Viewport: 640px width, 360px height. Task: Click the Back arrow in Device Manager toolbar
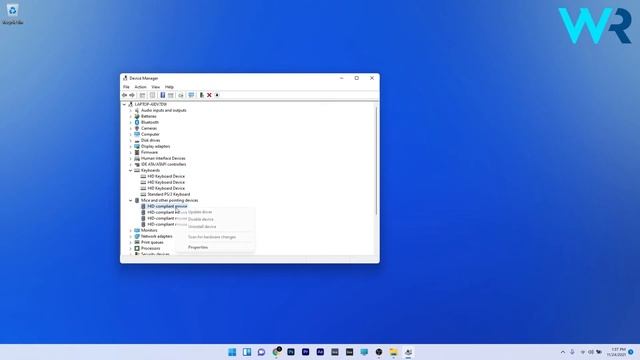124,95
